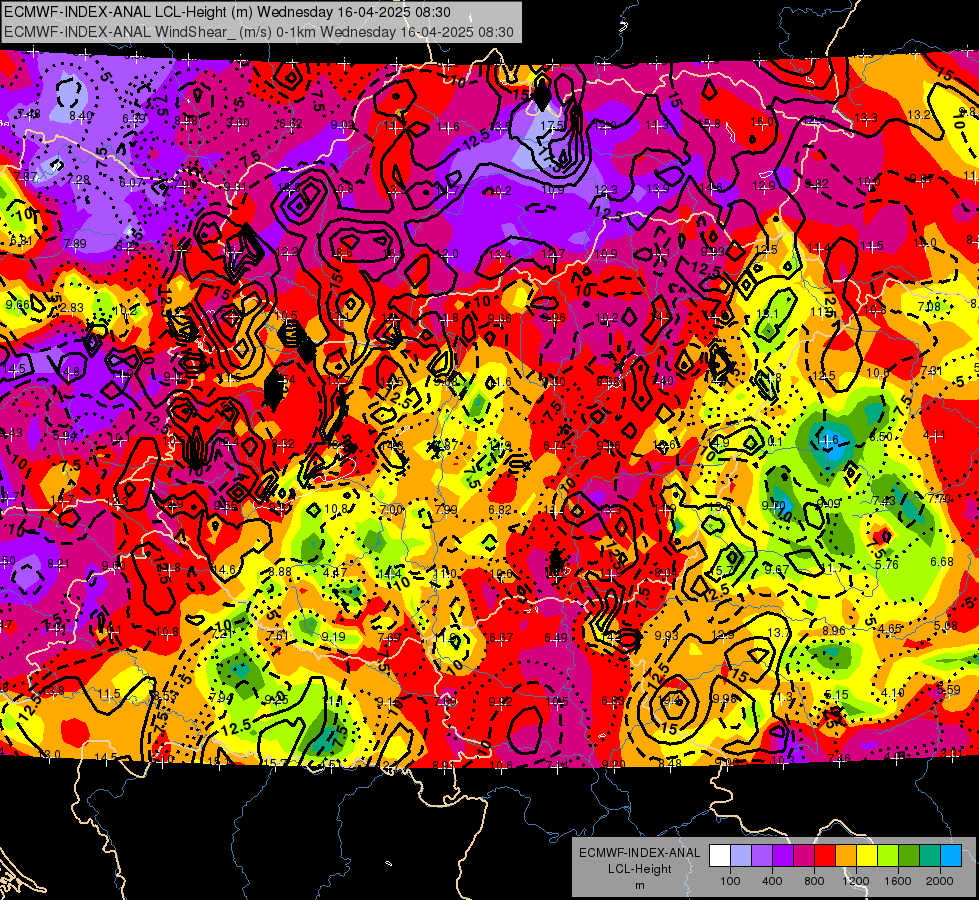Screen dimensions: 979x900
Task: Click the 8.04 grid value
Action: [665, 572]
